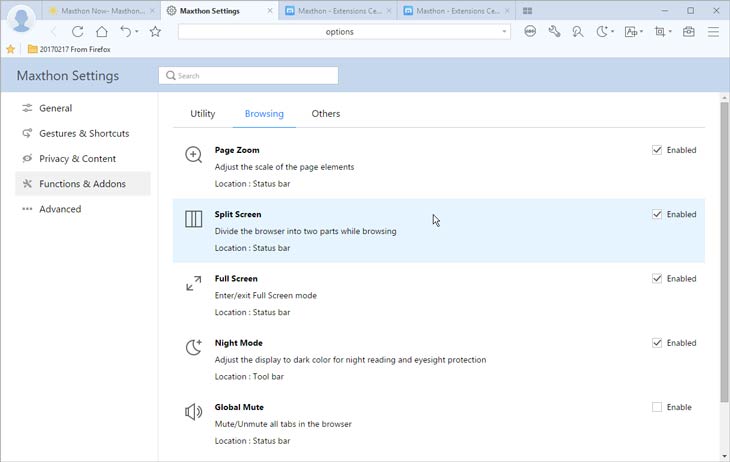Expand the screen capture dropdown arrow
The image size is (730, 462).
coord(670,32)
